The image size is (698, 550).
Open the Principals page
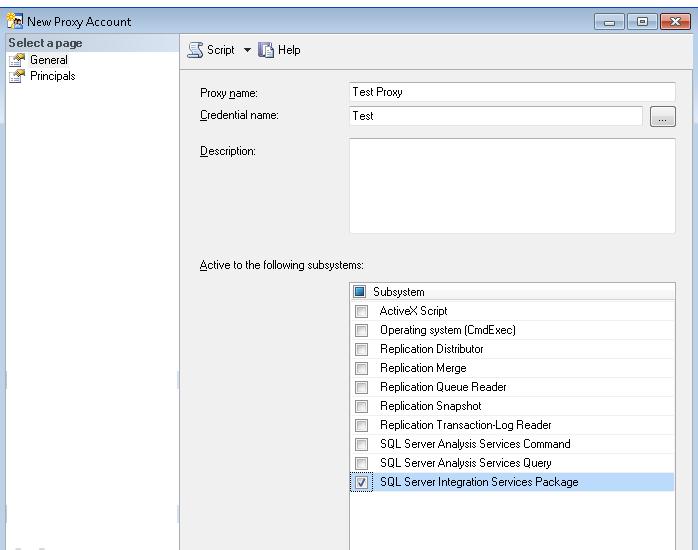(52, 76)
